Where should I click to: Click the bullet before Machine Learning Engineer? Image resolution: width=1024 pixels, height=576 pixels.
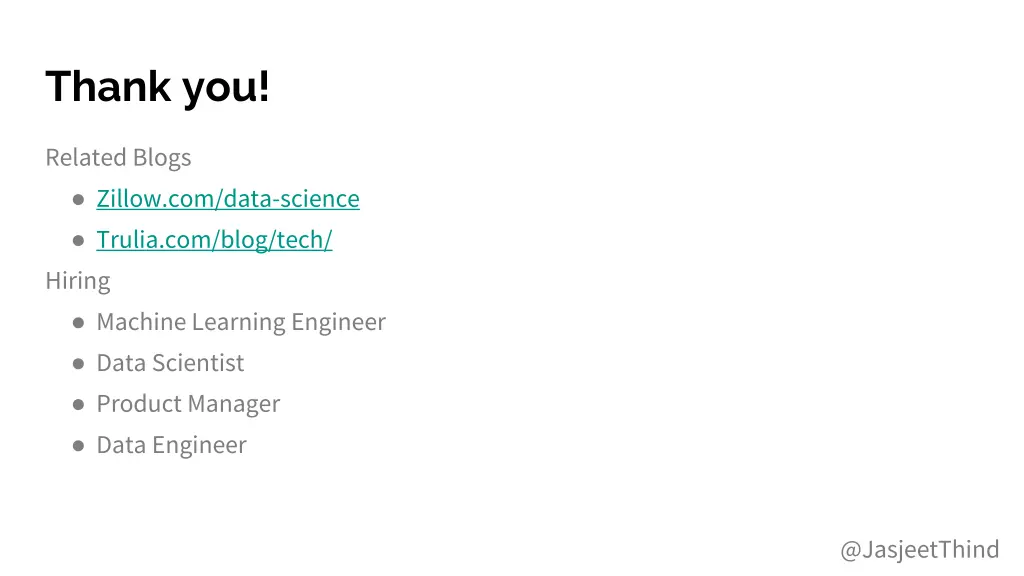pos(78,322)
